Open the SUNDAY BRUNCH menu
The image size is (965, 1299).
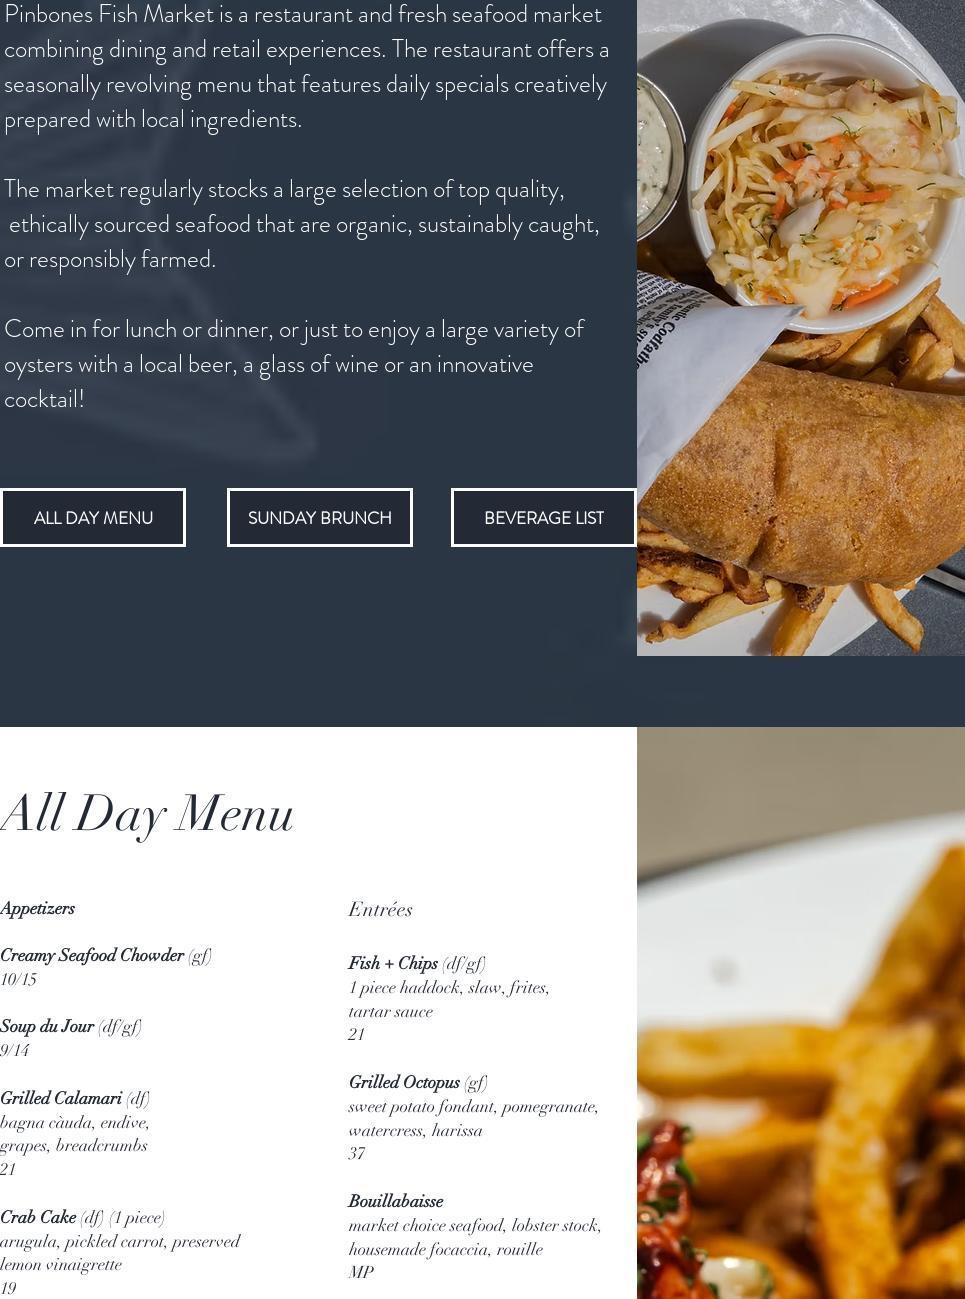click(x=320, y=518)
